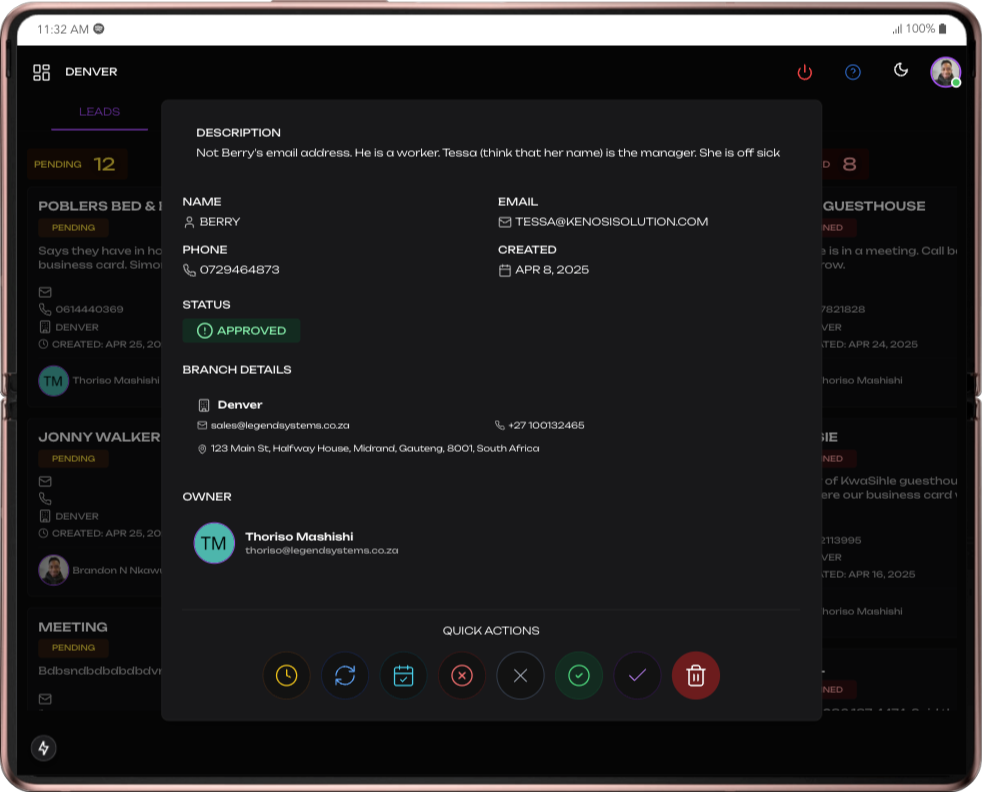Open the grid menu beside DENVER
The width and height of the screenshot is (982, 792).
coord(41,72)
